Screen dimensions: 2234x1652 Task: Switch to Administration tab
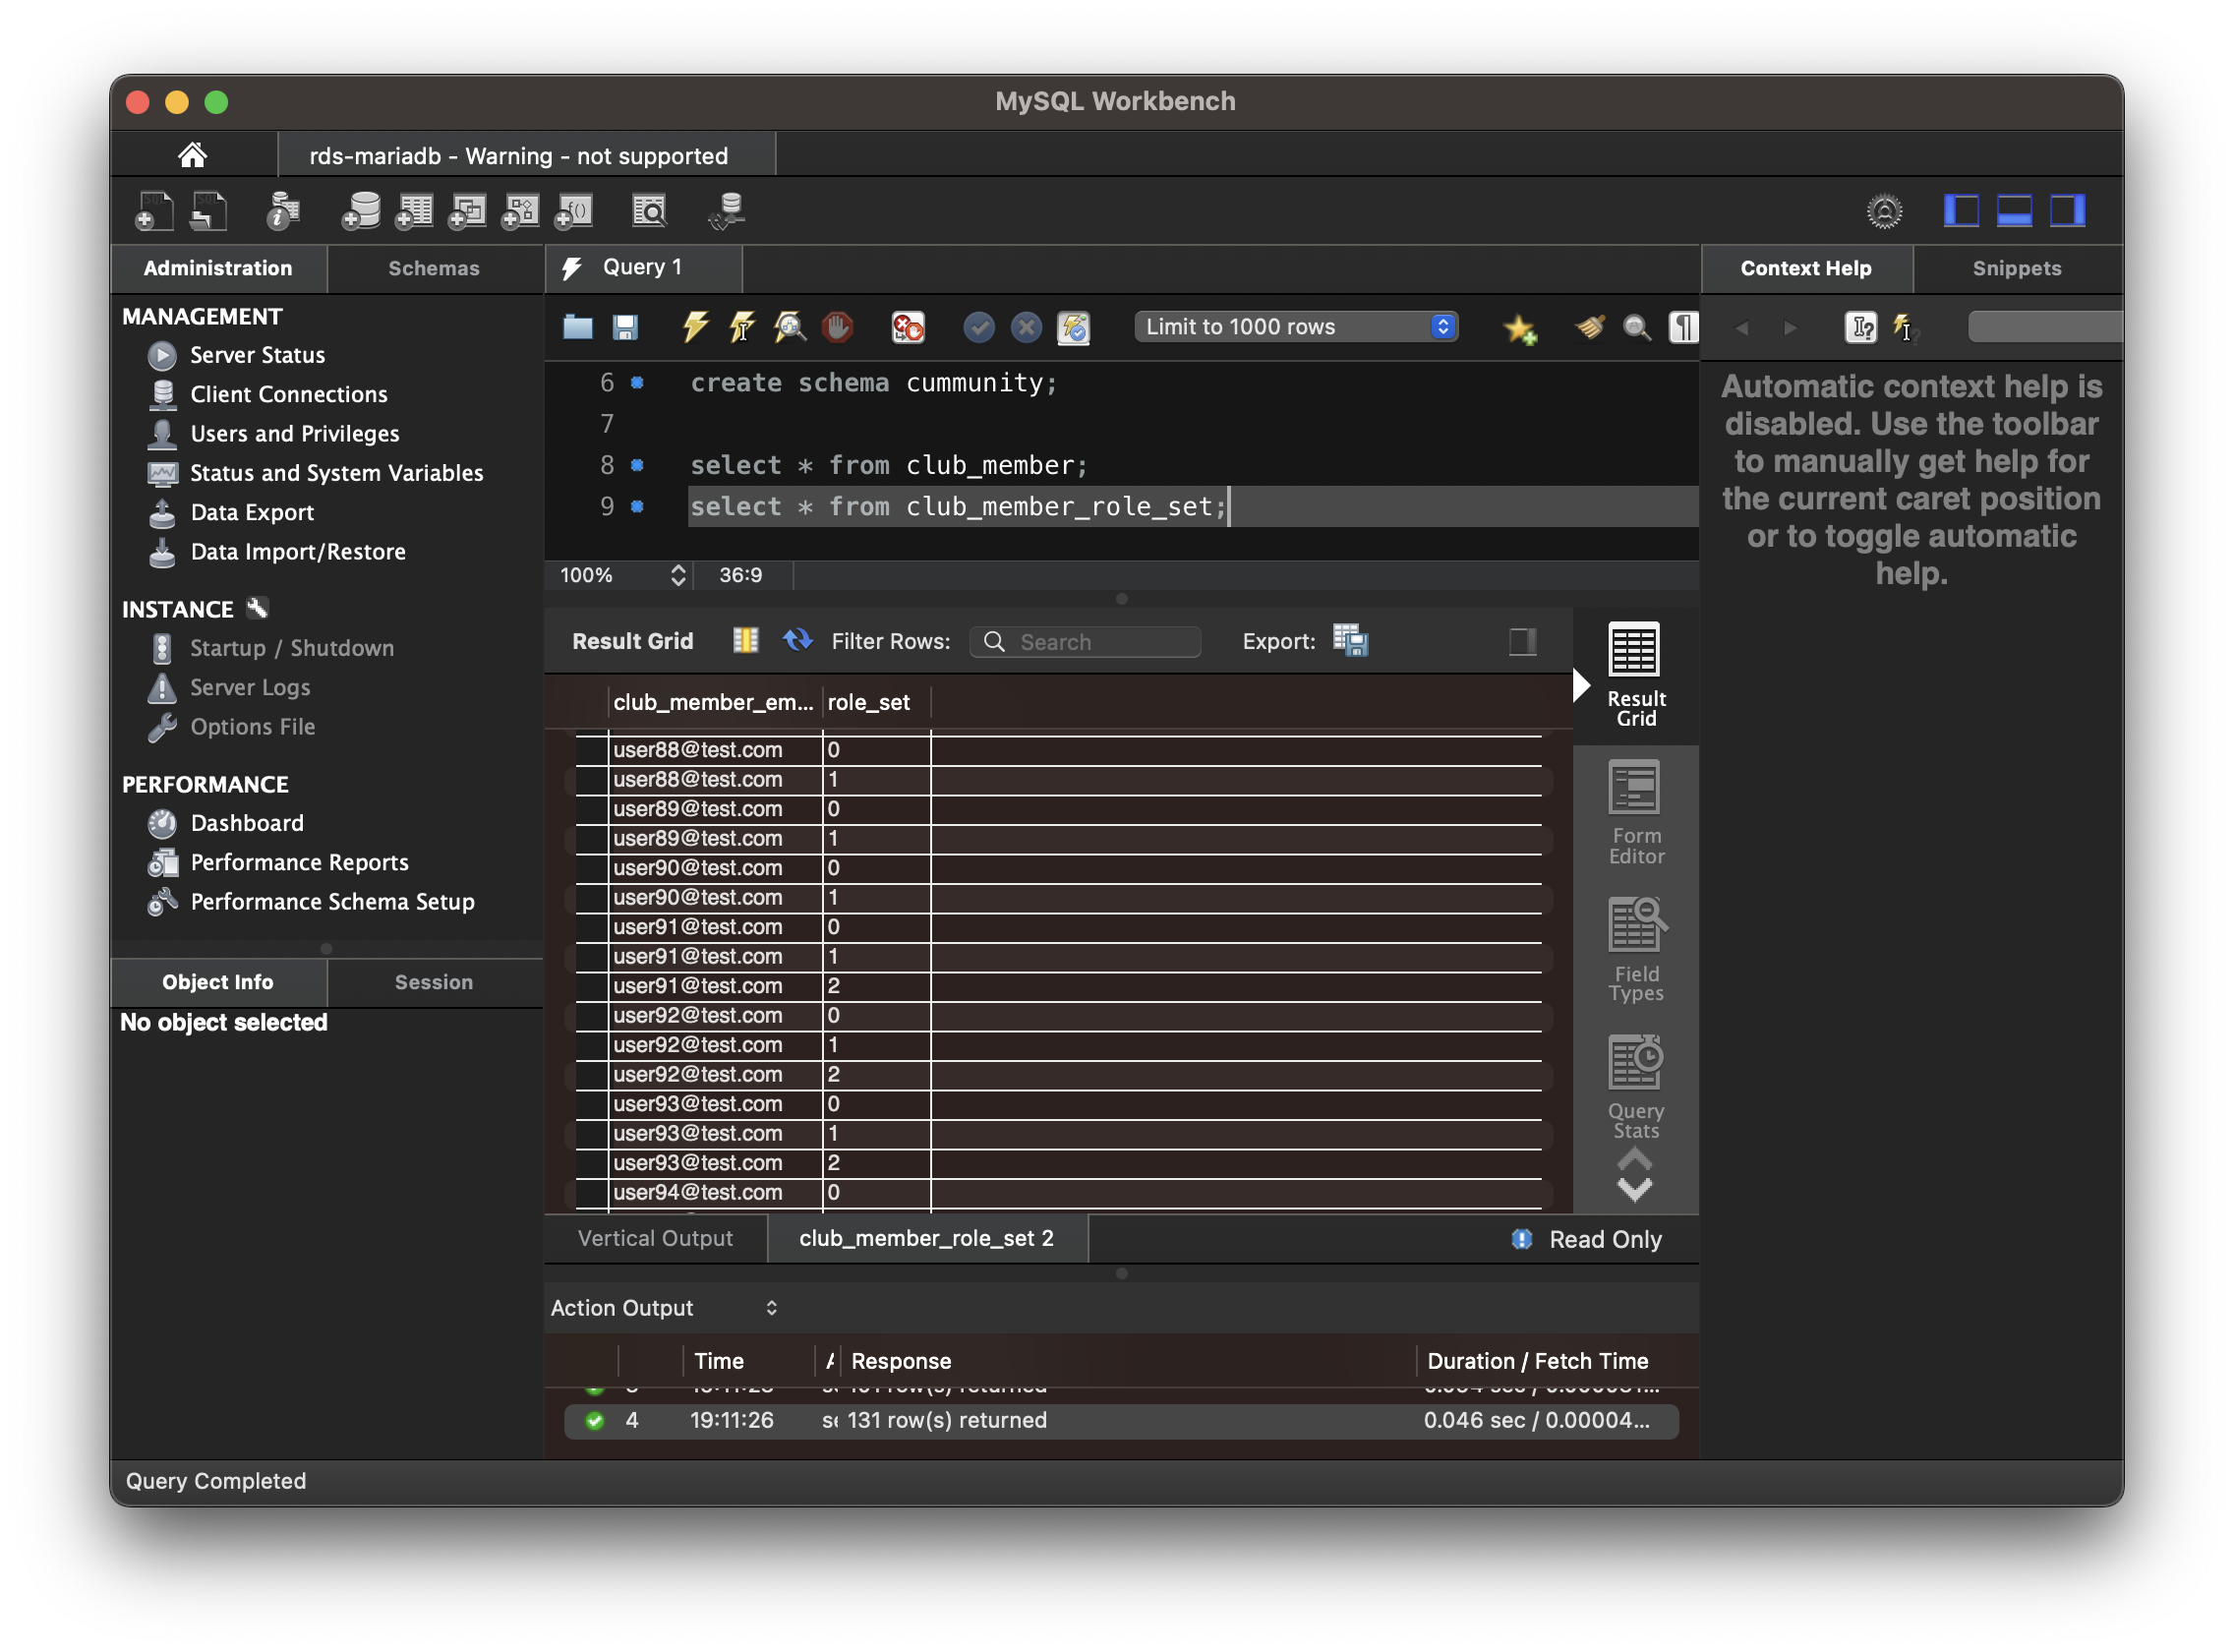click(x=218, y=268)
